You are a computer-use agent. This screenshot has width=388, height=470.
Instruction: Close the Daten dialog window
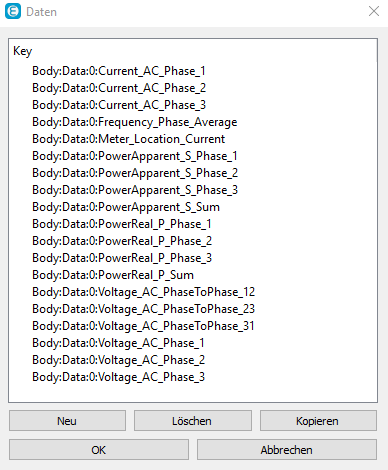374,11
